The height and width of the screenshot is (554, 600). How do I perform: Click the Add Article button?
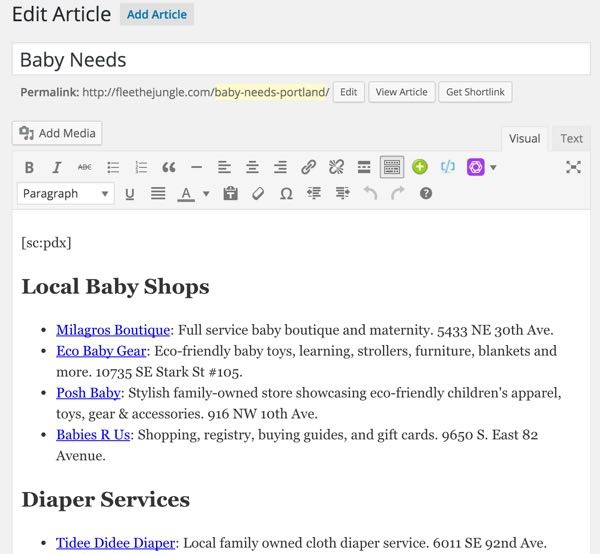point(157,15)
